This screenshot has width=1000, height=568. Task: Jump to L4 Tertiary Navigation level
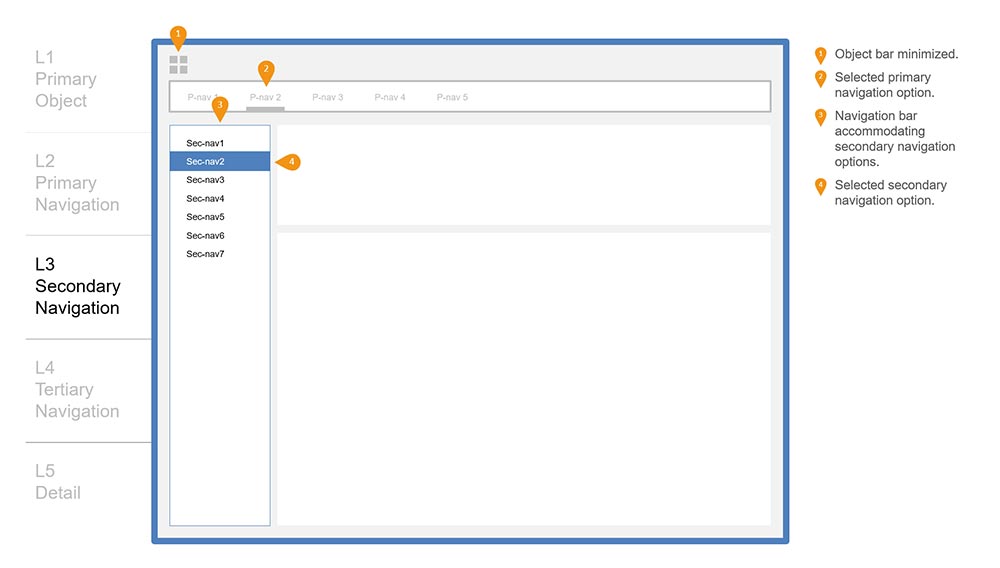pyautogui.click(x=77, y=390)
